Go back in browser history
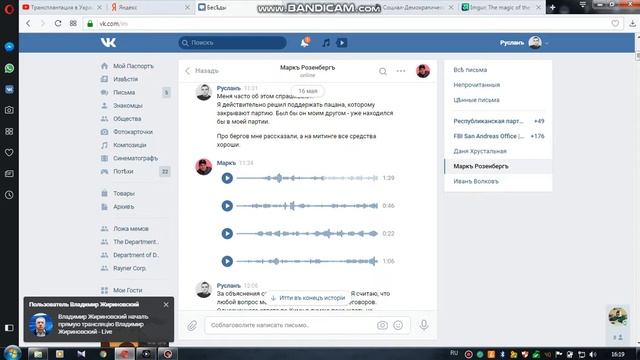This screenshot has width=640, height=360. coord(28,23)
